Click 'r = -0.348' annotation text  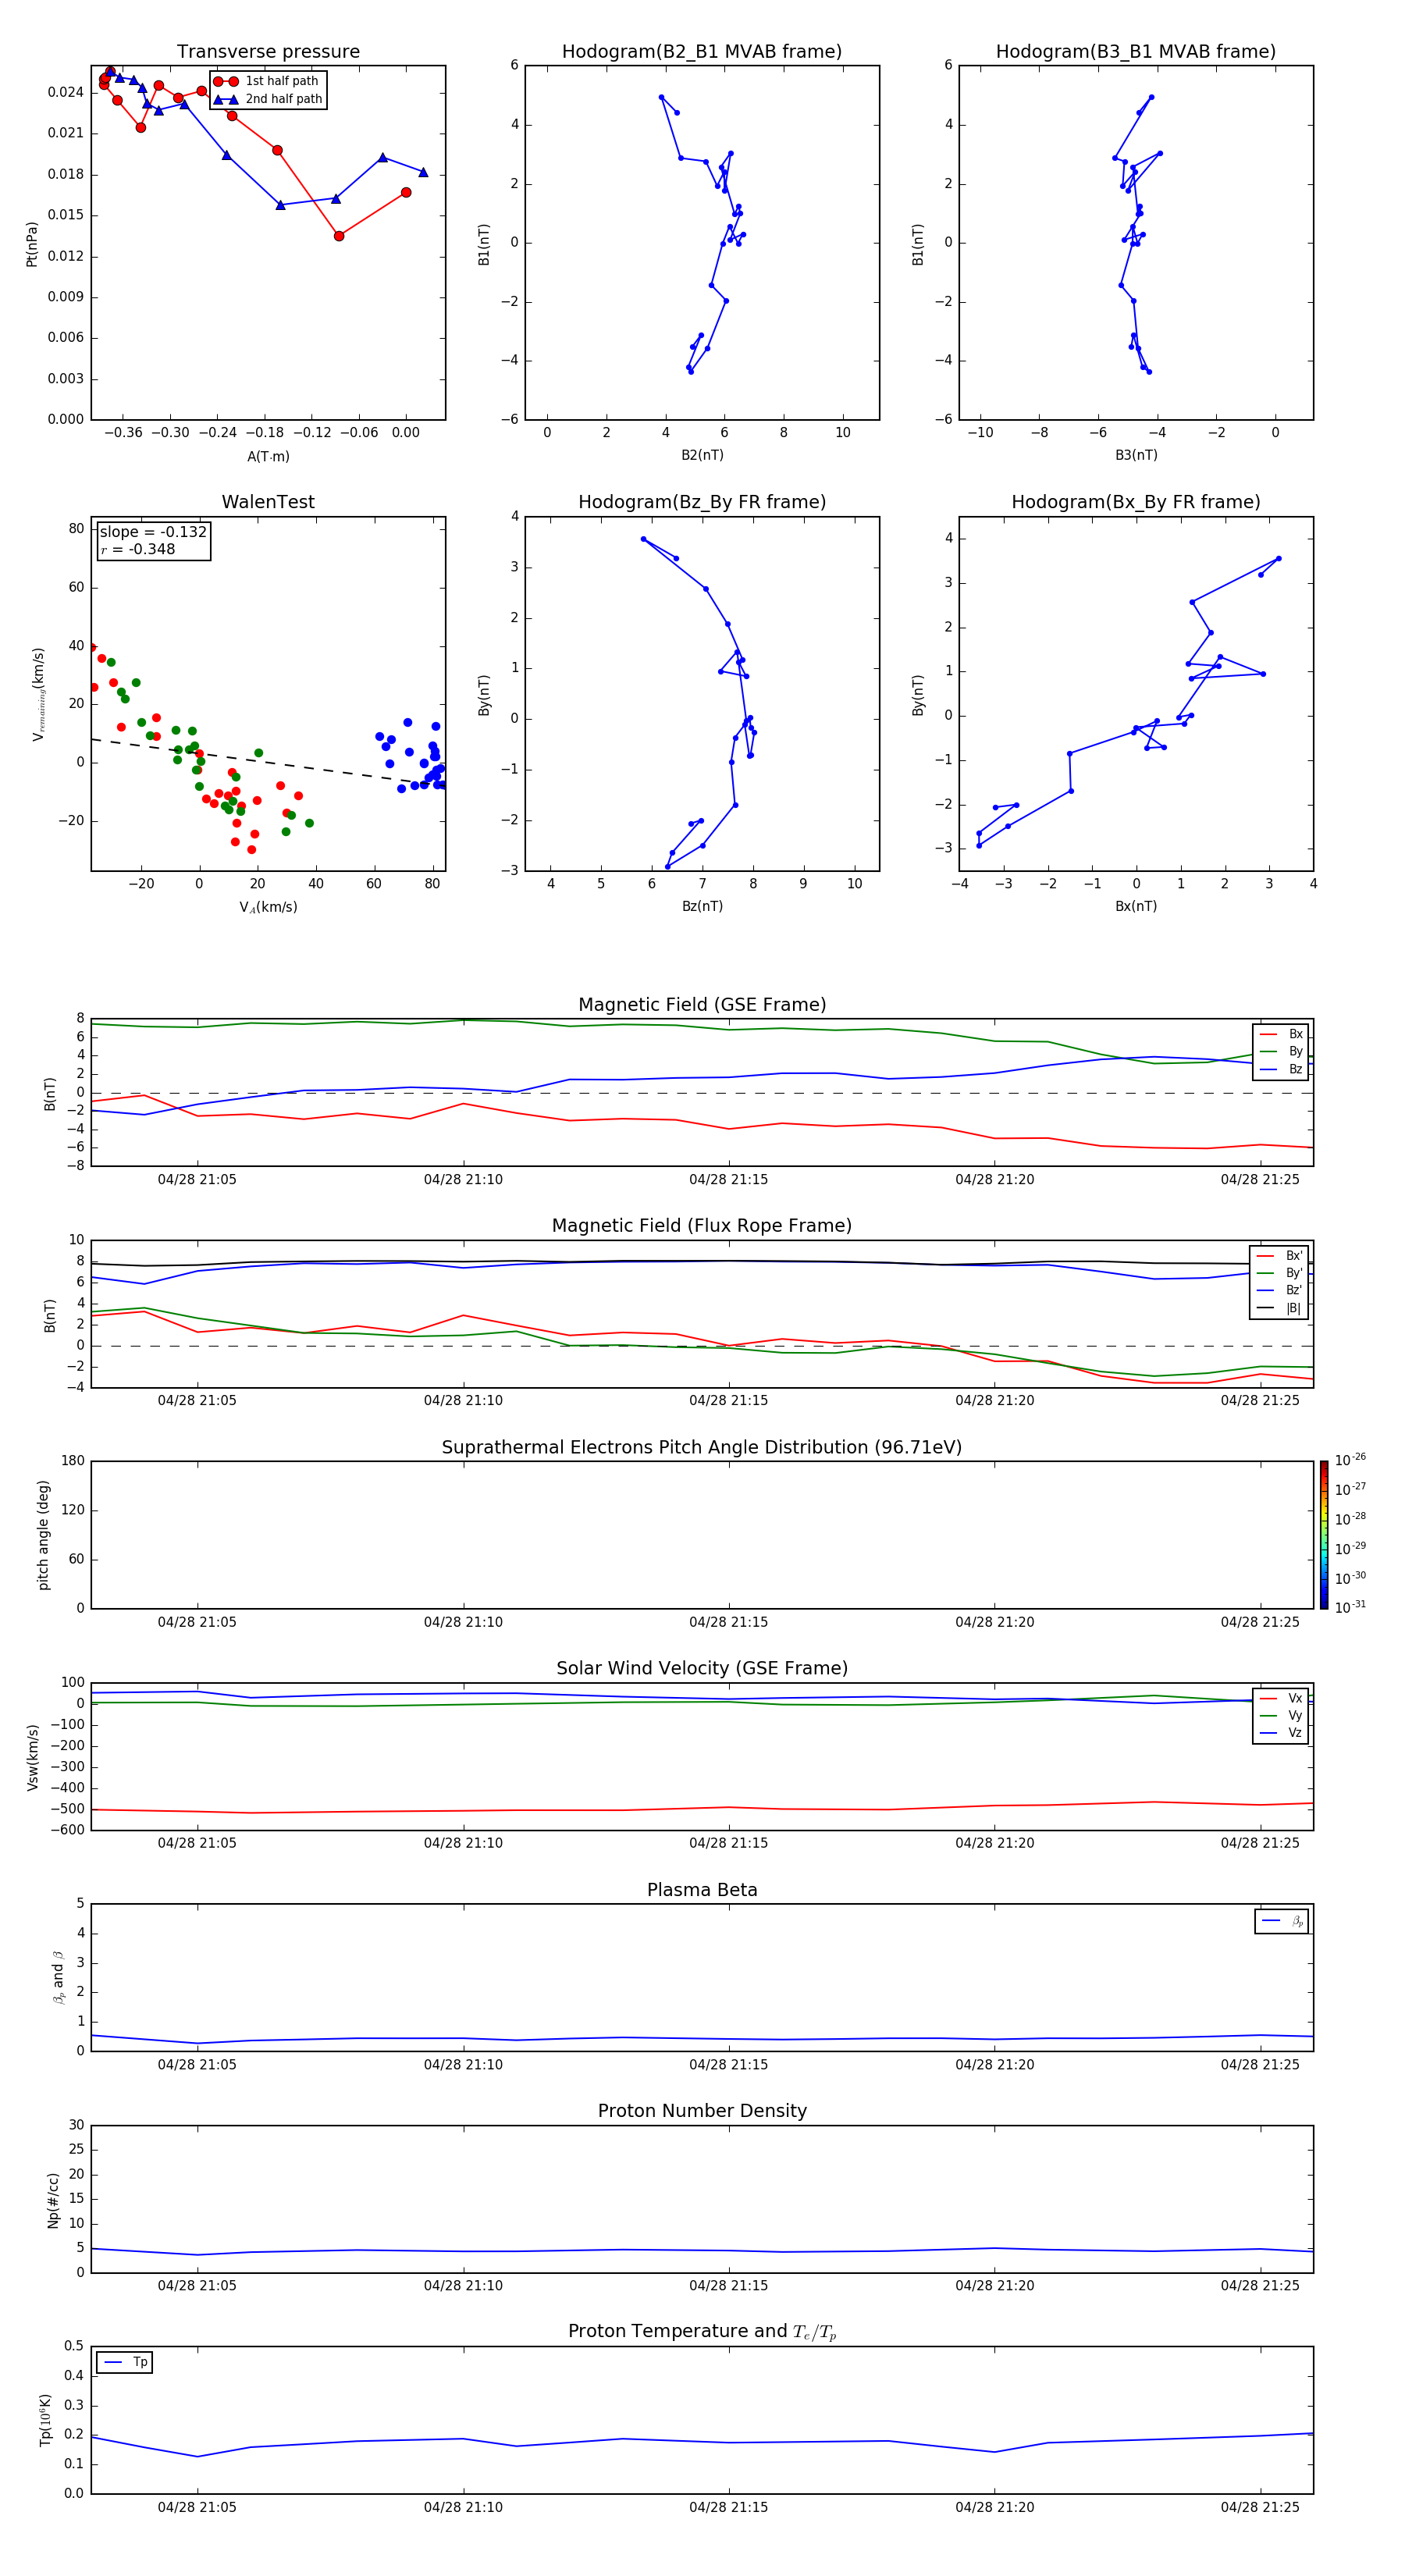tap(138, 549)
